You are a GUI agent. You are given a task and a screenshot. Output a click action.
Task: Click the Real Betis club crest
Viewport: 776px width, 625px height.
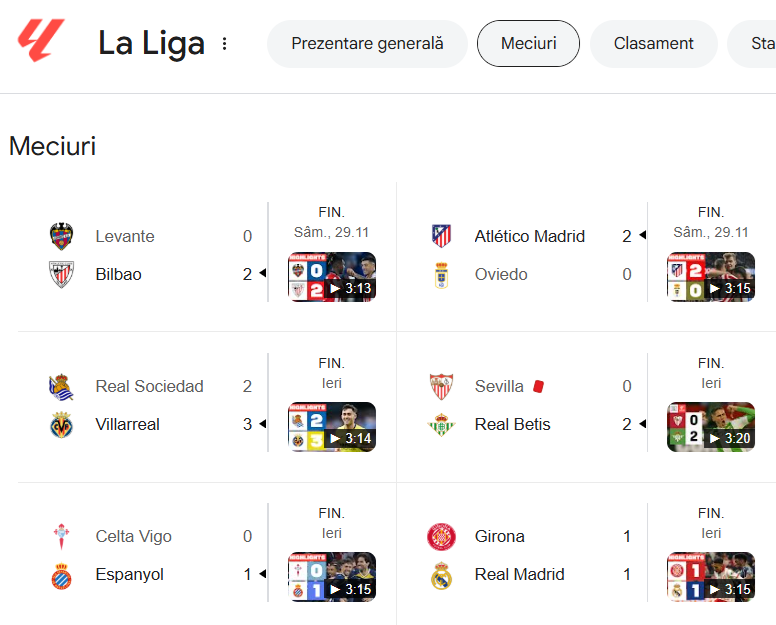tap(441, 424)
